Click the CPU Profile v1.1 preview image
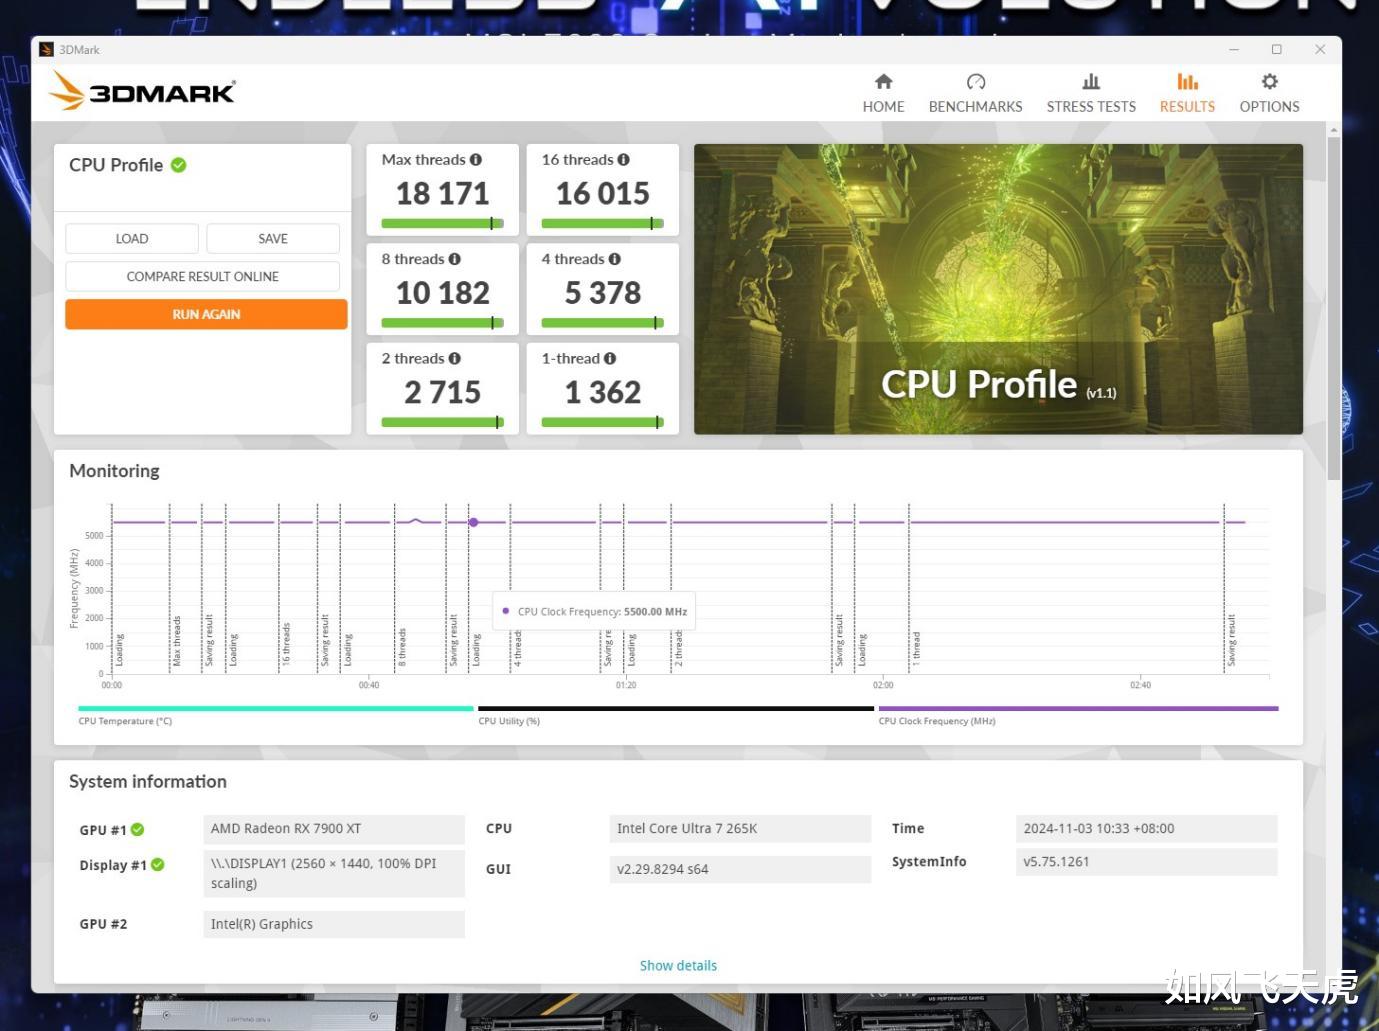Image resolution: width=1379 pixels, height=1031 pixels. pos(998,289)
